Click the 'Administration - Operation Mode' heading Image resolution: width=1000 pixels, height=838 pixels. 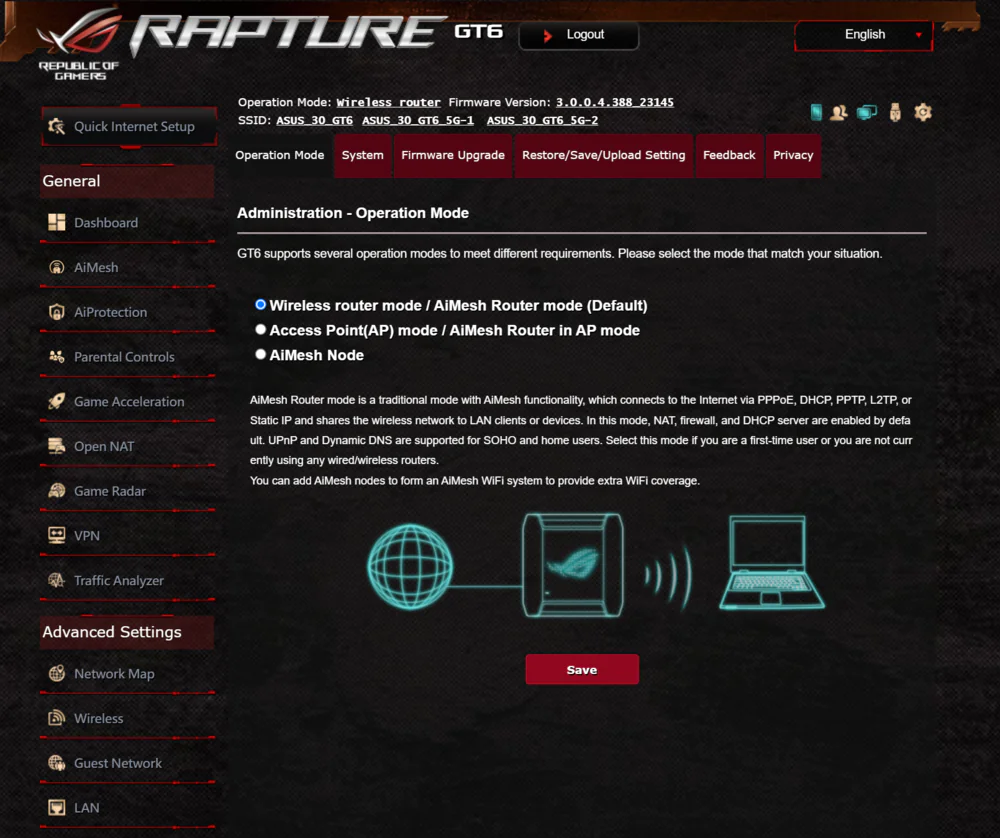(x=353, y=213)
